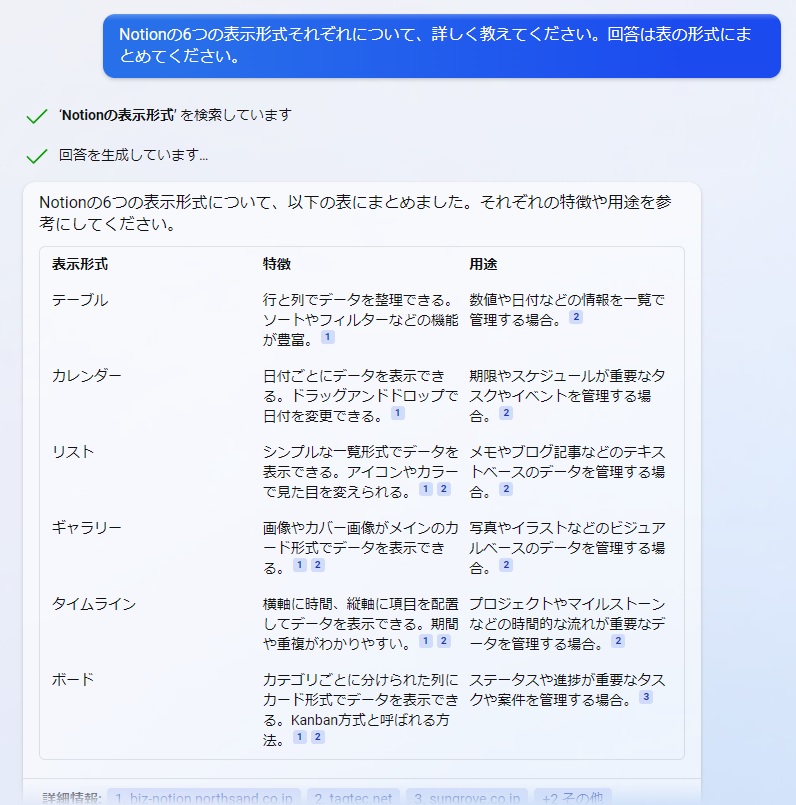Select the リスト row label
This screenshot has width=796, height=805.
point(73,452)
